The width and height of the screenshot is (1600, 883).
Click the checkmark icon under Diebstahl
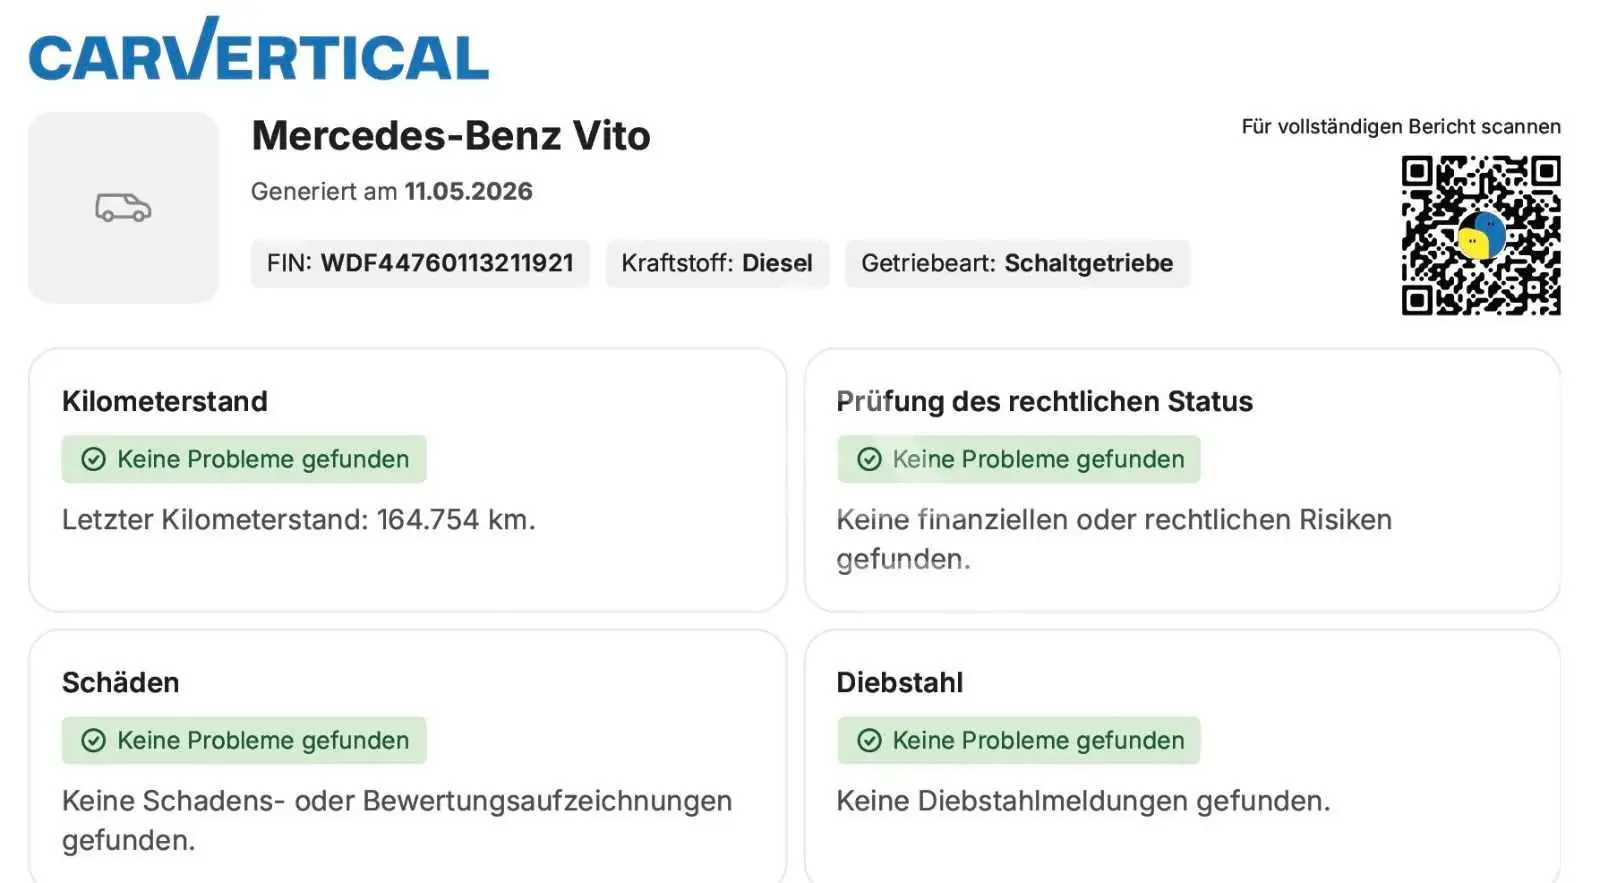coord(869,740)
